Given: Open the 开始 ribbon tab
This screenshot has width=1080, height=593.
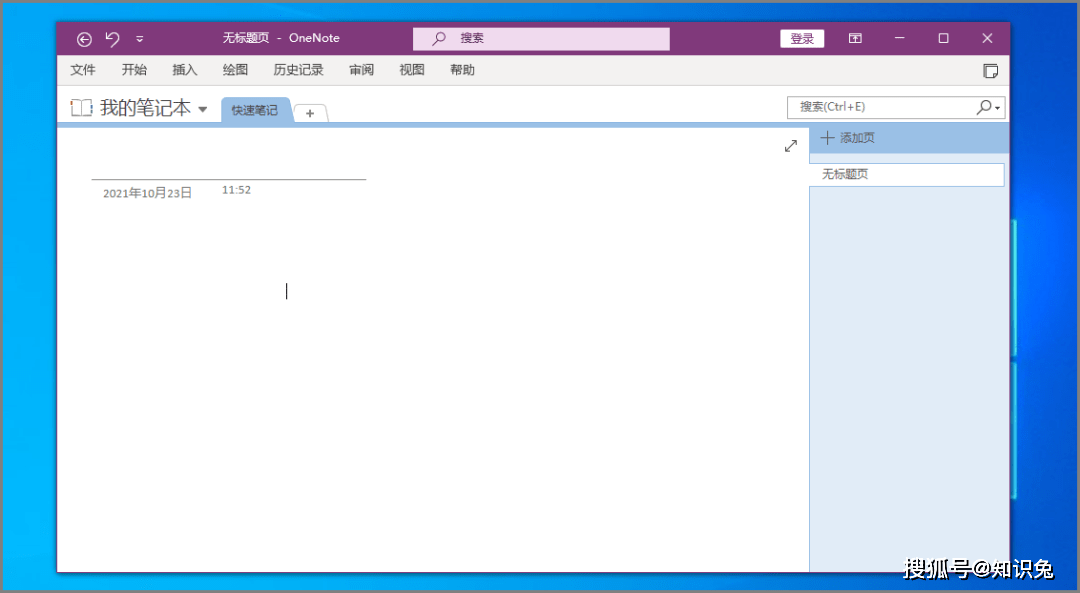Looking at the screenshot, I should point(134,70).
